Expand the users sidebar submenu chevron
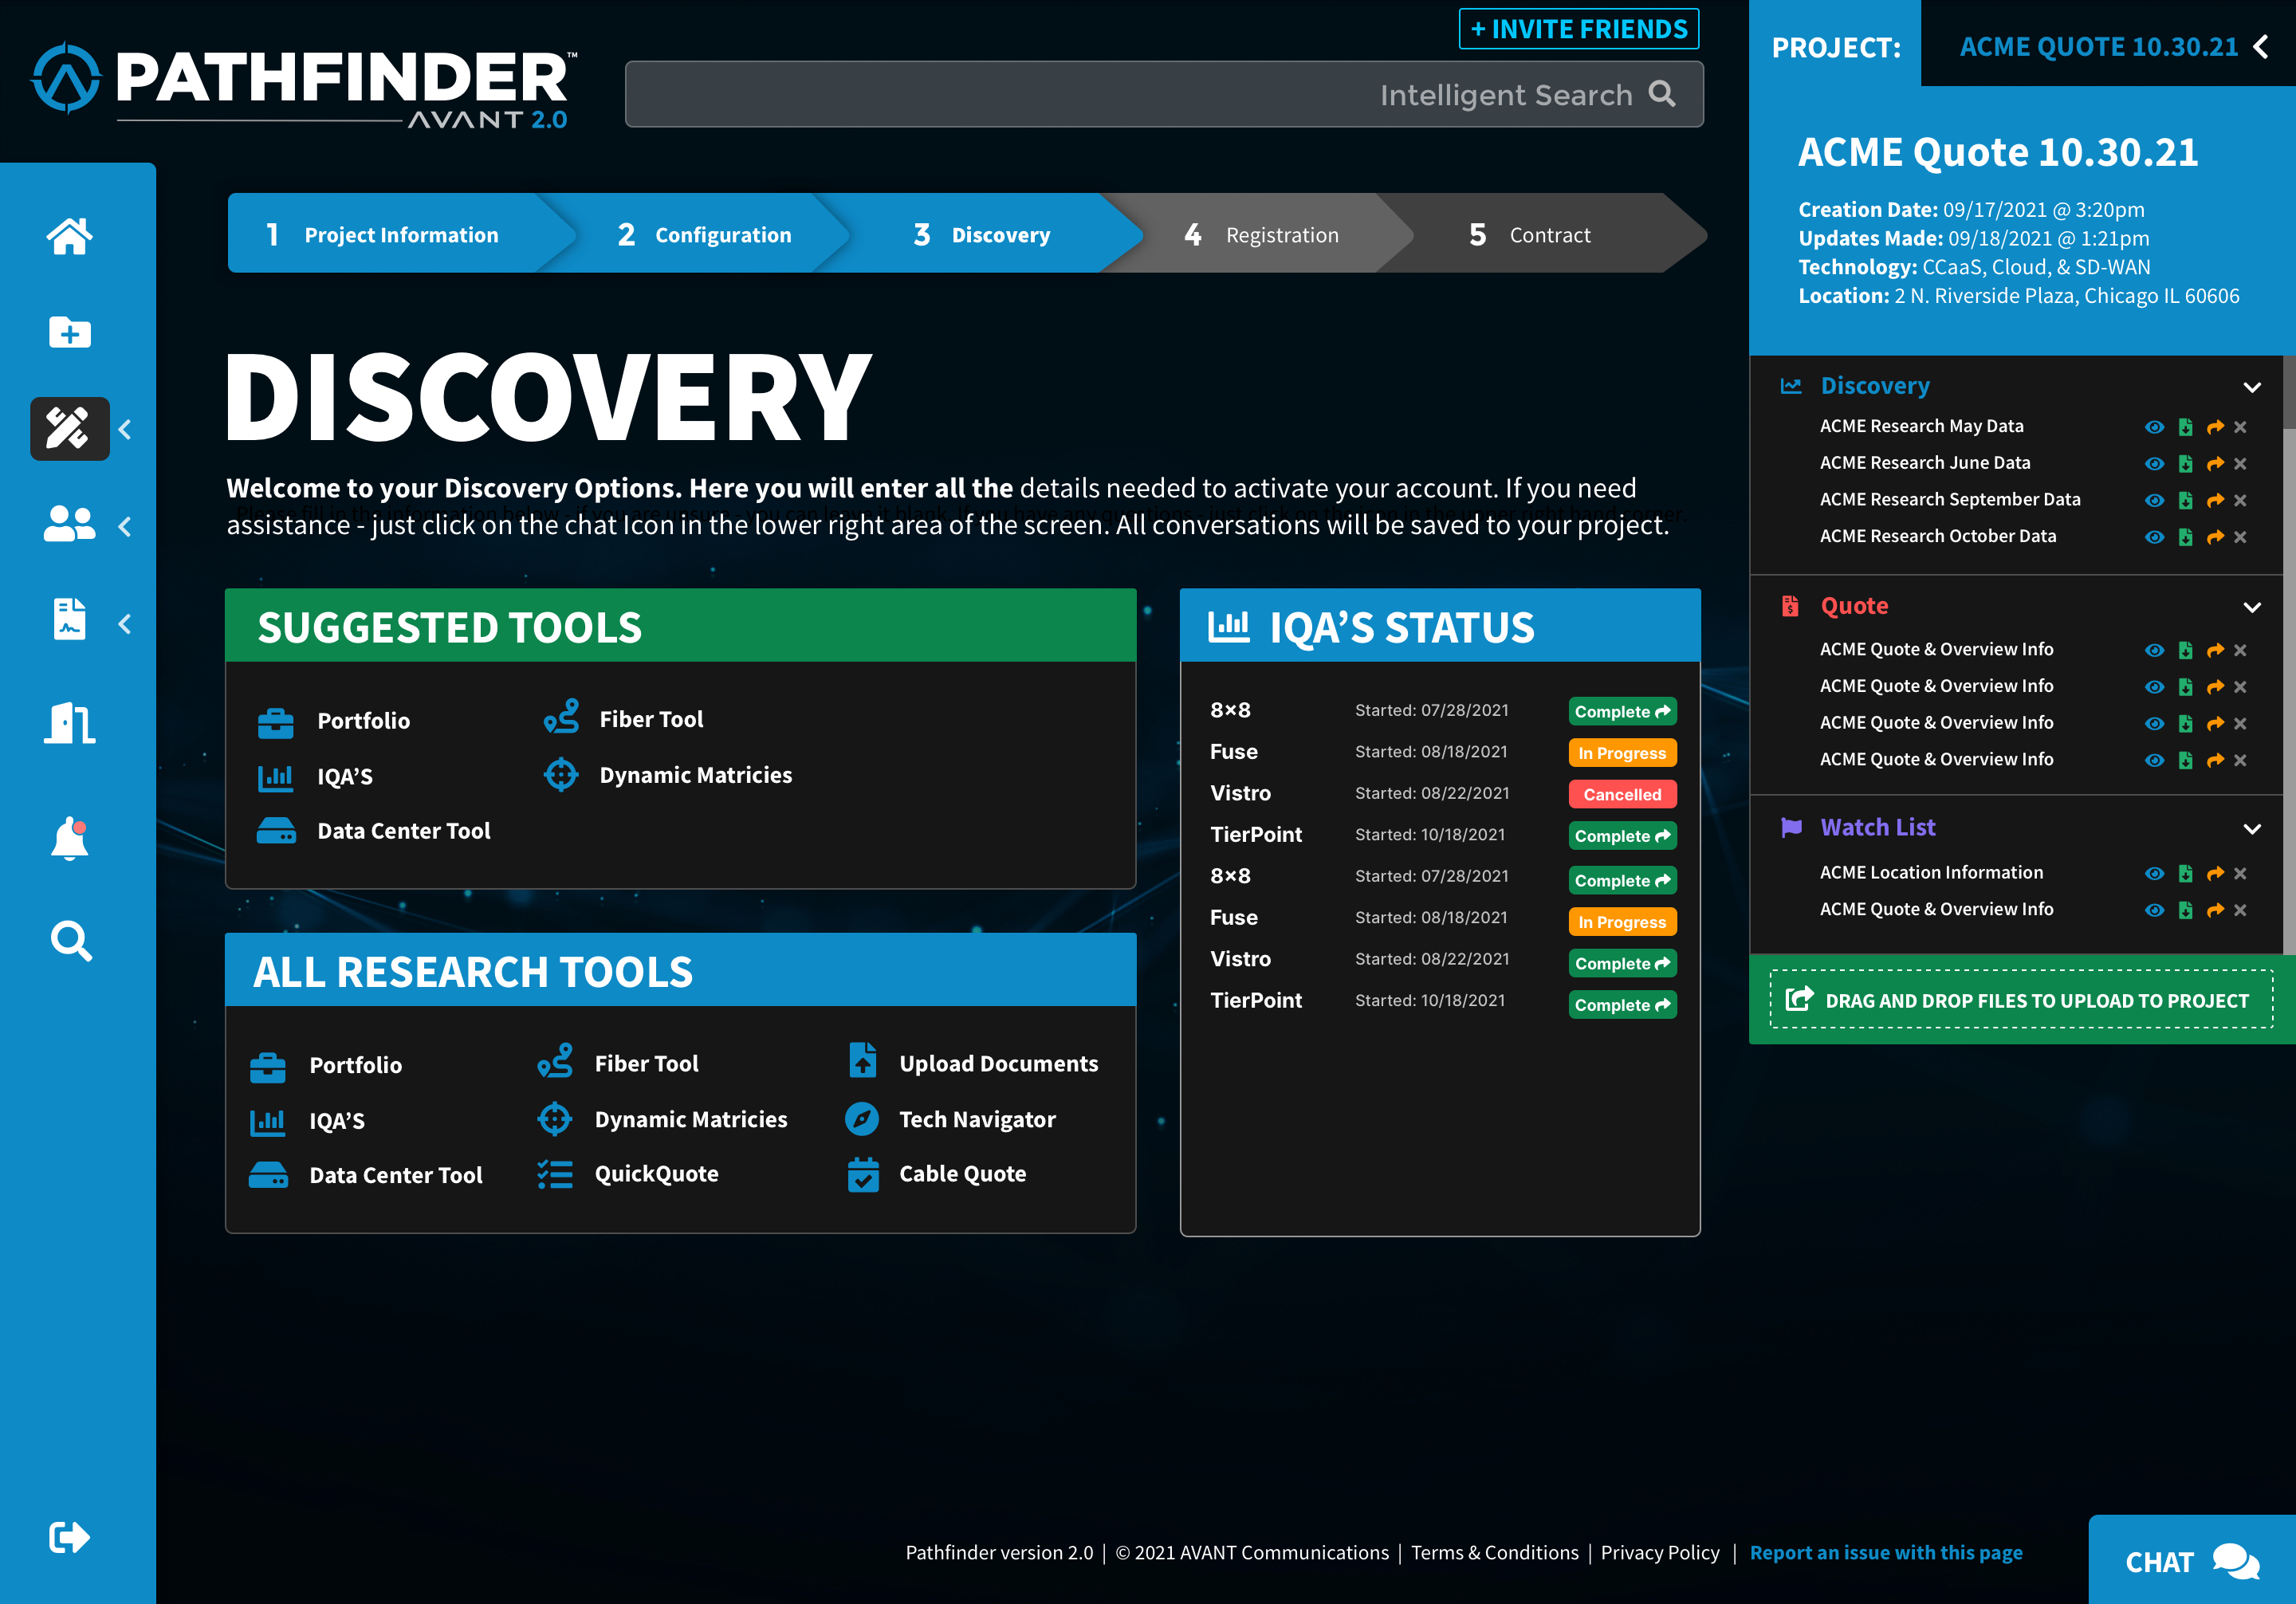The width and height of the screenshot is (2296, 1604). coord(125,527)
